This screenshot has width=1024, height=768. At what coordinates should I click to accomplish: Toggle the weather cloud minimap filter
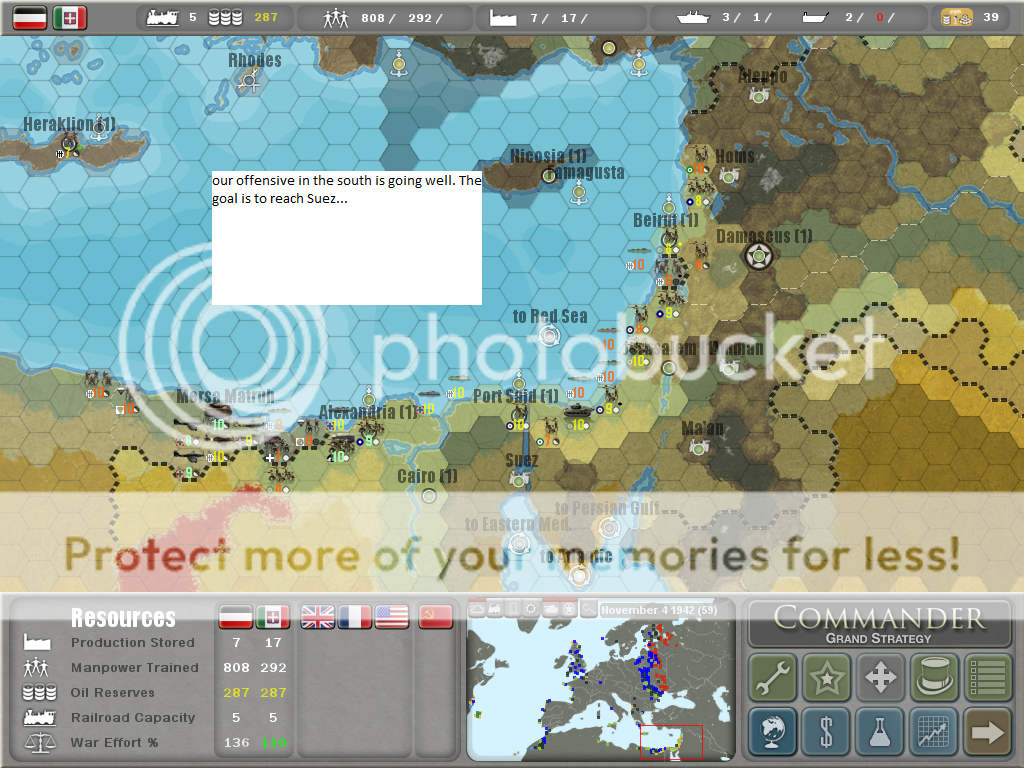pyautogui.click(x=477, y=609)
